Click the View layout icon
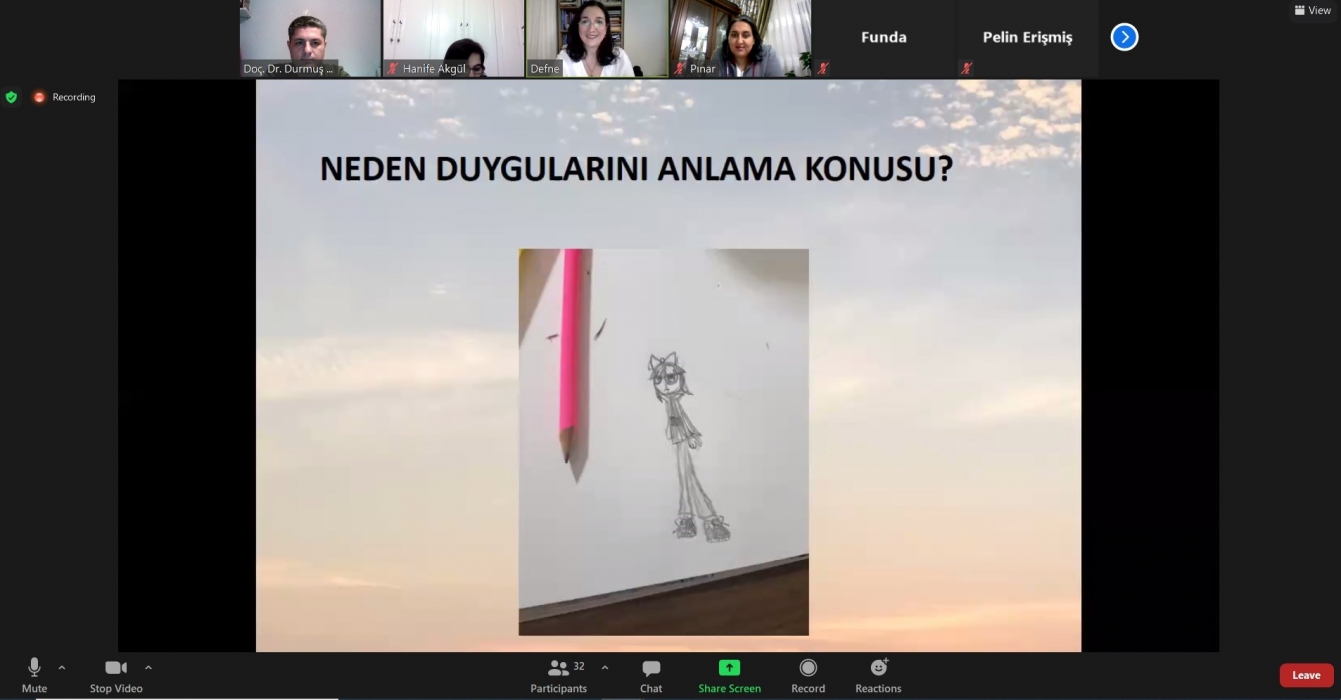This screenshot has width=1341, height=700. (x=1312, y=10)
